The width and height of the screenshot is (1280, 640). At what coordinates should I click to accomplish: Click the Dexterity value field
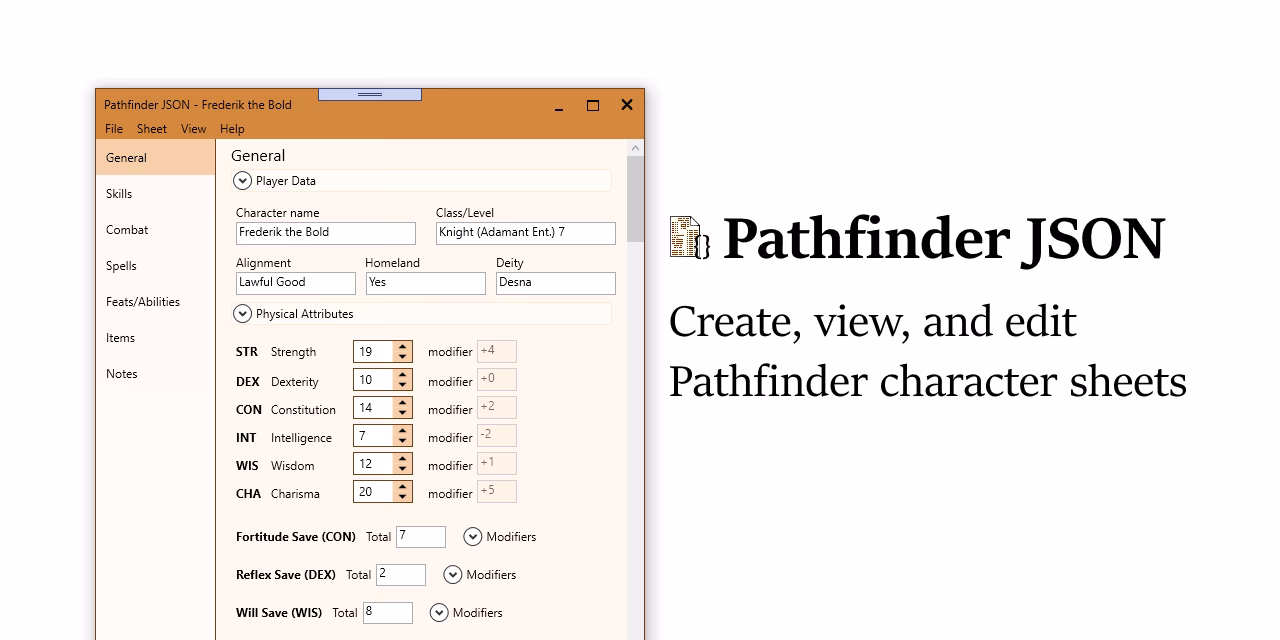tap(373, 380)
